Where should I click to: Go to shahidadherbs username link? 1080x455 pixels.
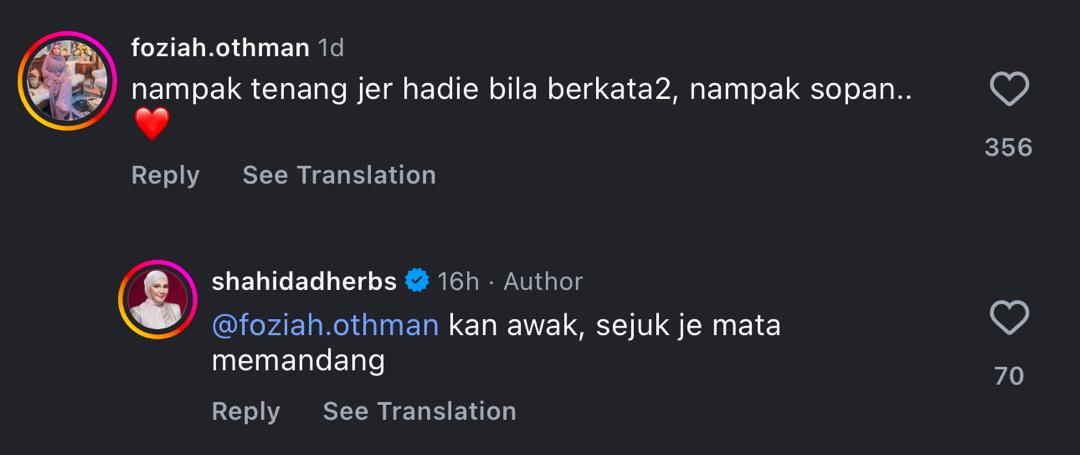(304, 282)
